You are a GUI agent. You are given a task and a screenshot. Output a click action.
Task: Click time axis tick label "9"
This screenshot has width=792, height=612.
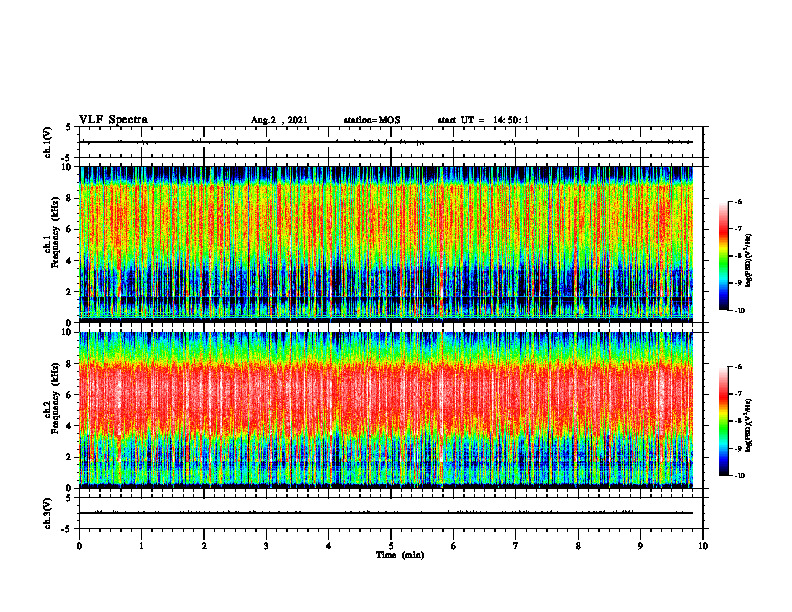point(640,546)
